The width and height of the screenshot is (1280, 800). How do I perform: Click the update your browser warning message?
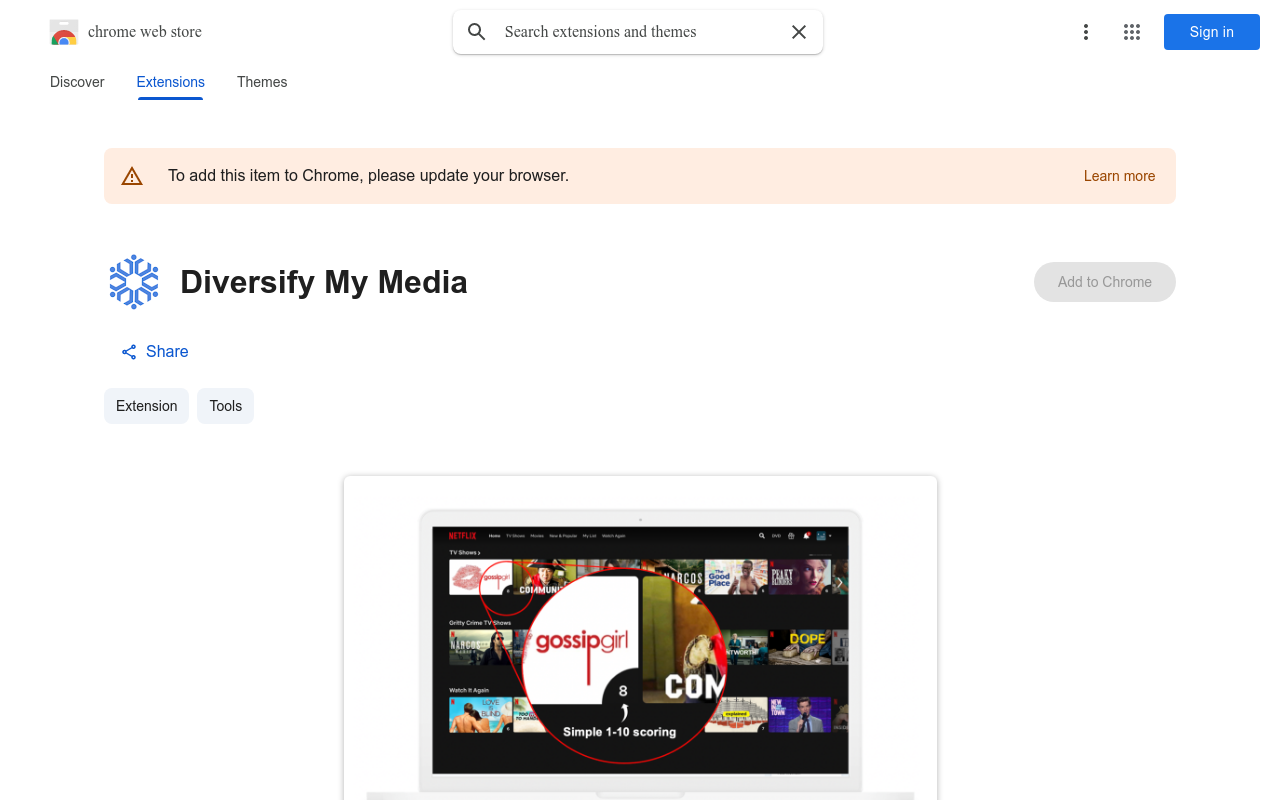[368, 176]
